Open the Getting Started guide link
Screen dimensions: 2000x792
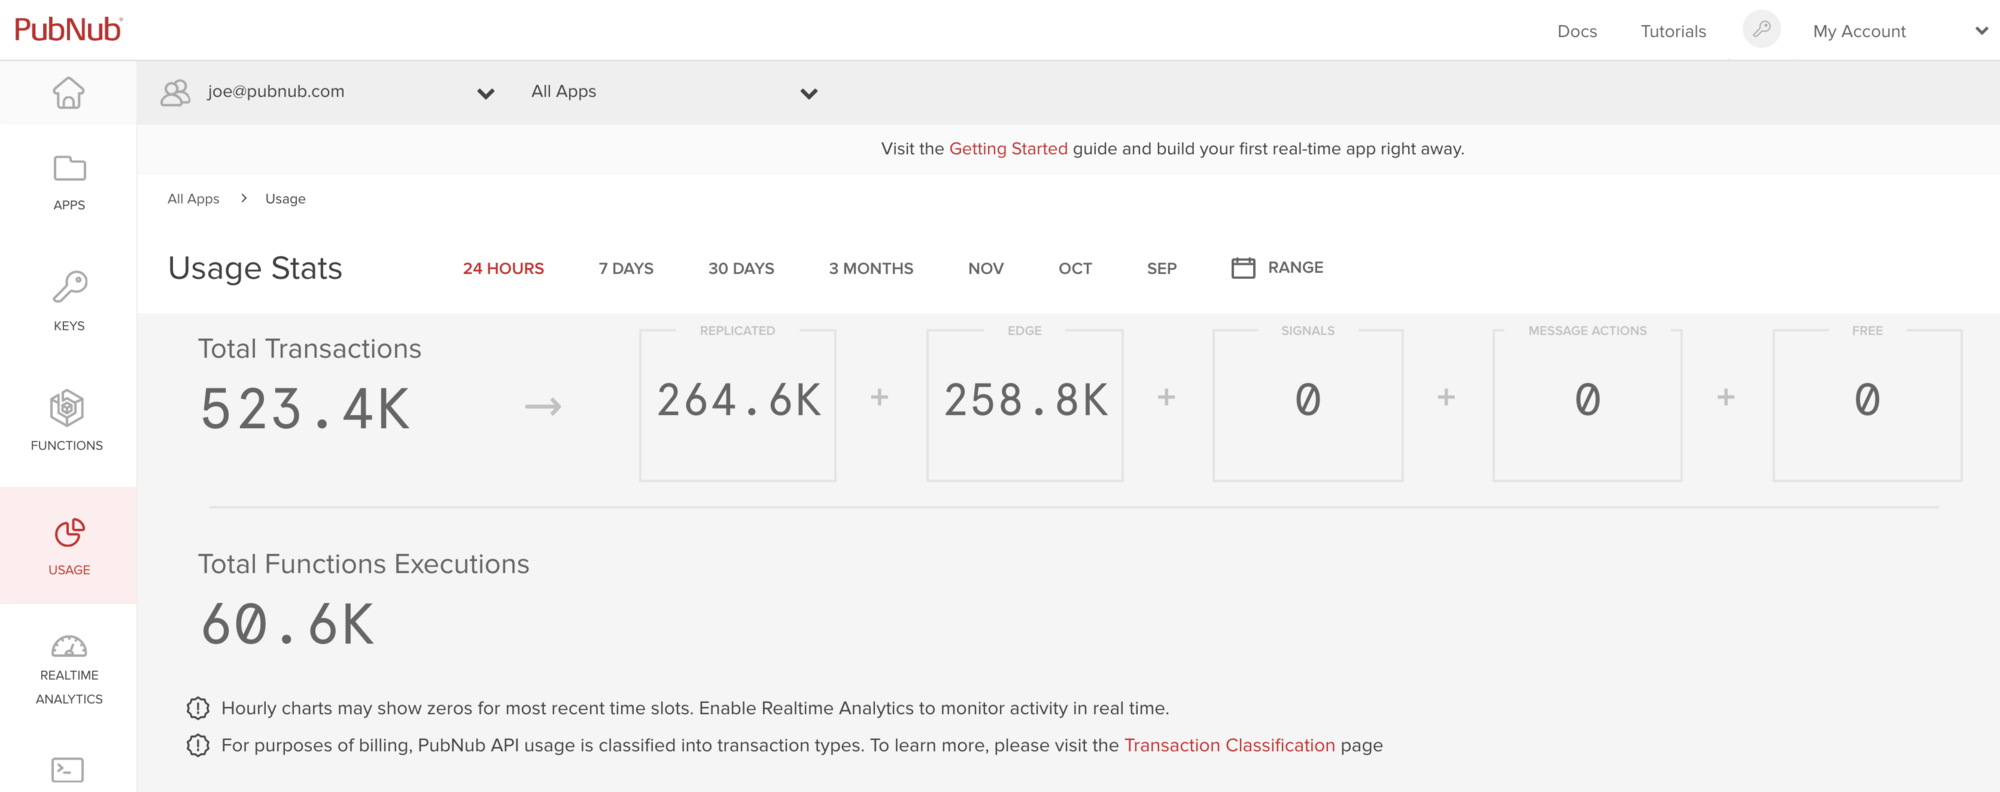(1008, 149)
